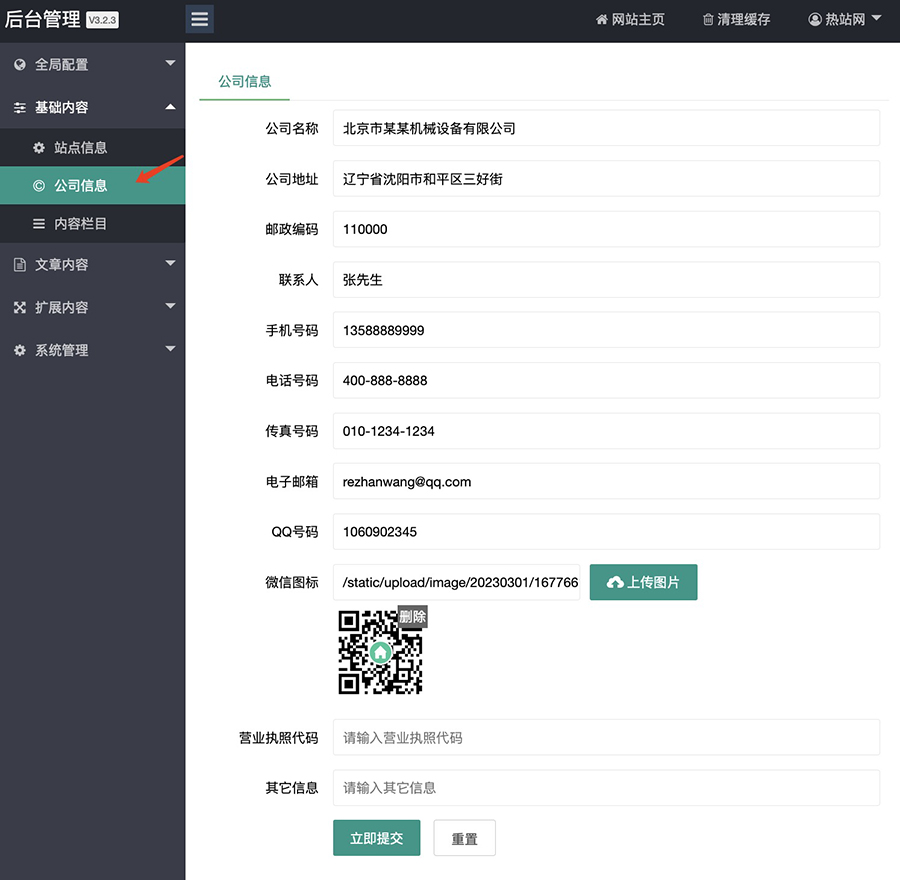Click the 上传图片 upload button
Viewport: 900px width, 880px height.
pos(643,582)
